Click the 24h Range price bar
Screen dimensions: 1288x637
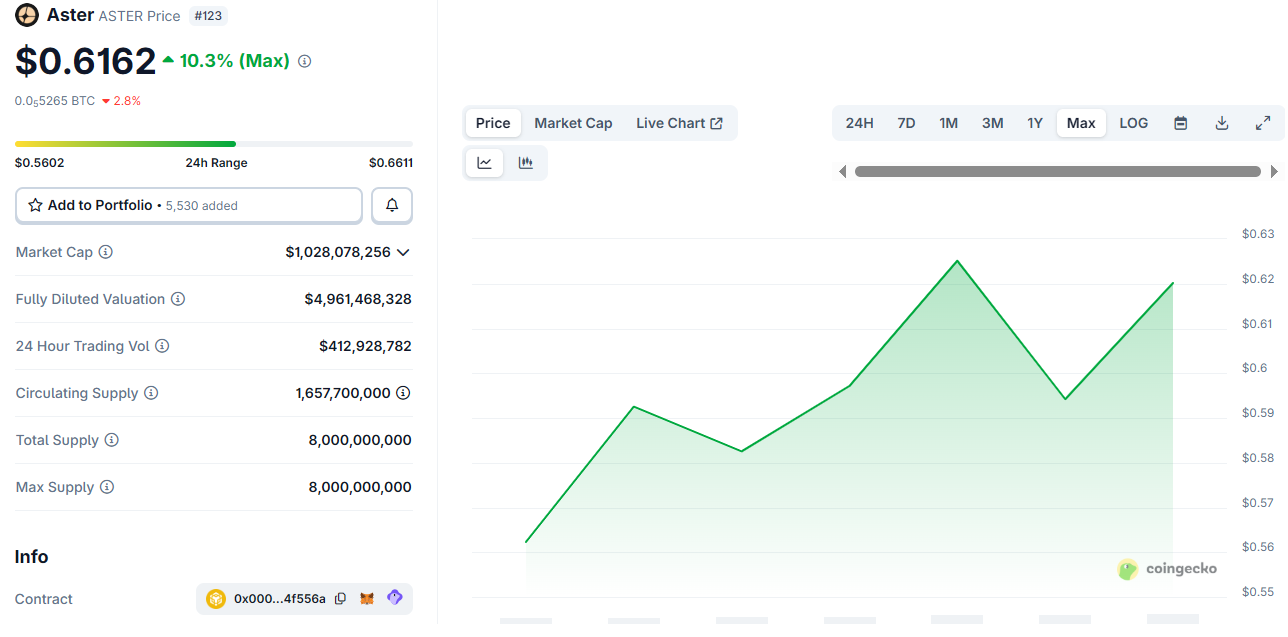point(214,144)
